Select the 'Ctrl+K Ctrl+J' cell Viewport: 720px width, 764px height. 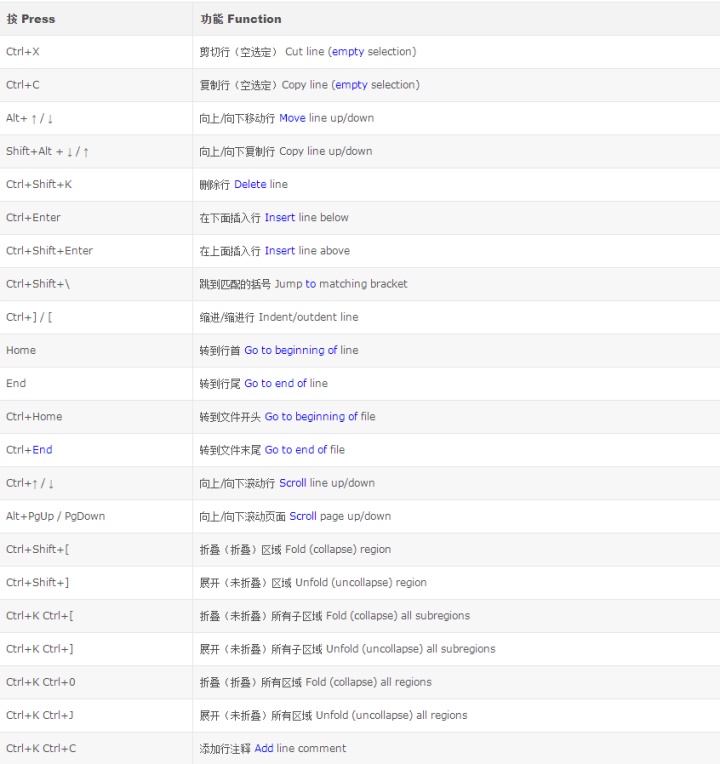(96, 715)
